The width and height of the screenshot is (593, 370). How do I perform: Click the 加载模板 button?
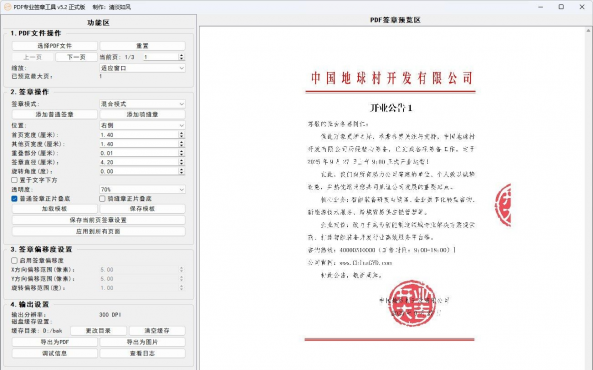coord(54,209)
